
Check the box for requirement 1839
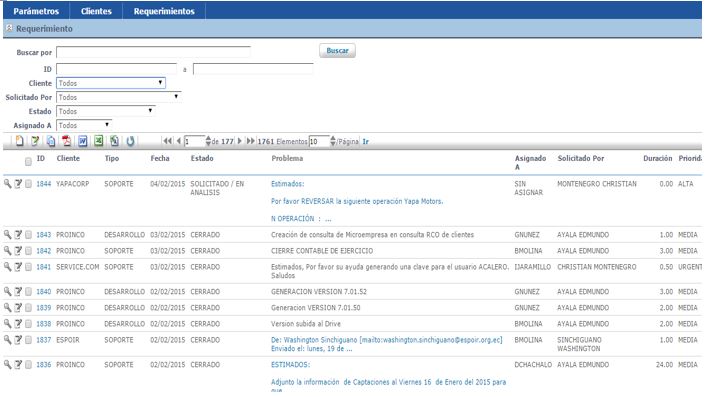click(28, 308)
